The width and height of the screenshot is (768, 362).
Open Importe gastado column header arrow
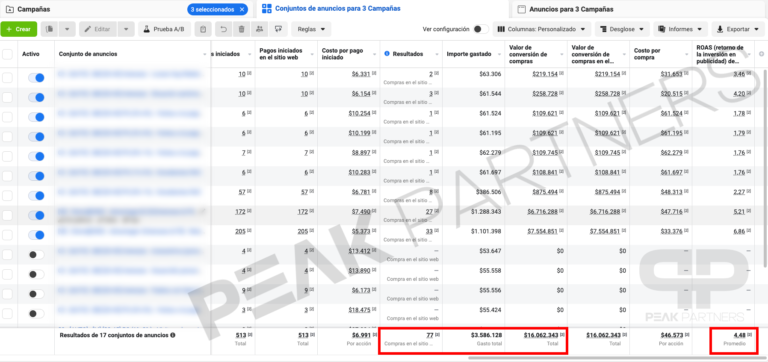pos(500,54)
